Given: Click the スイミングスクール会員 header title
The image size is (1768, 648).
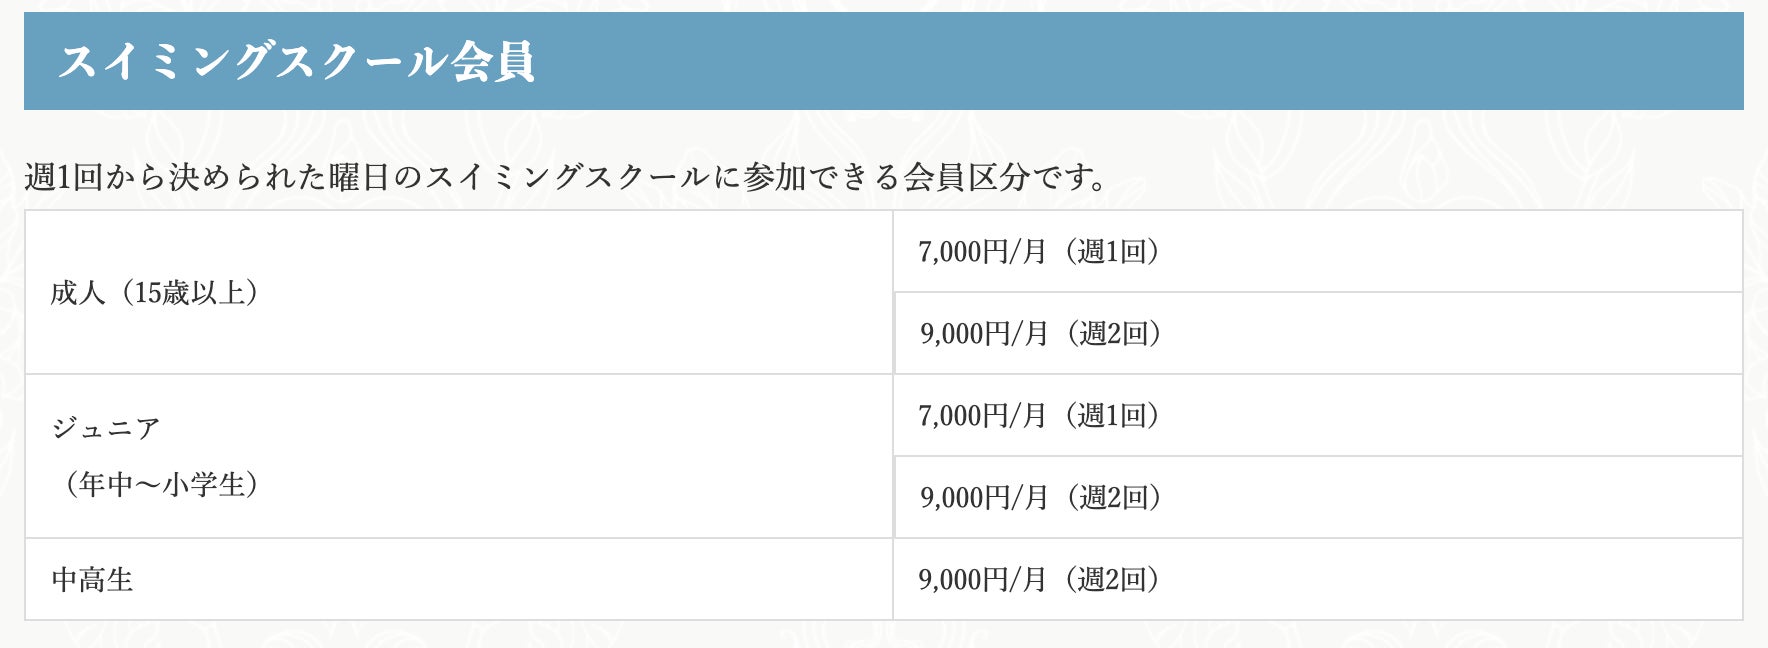Looking at the screenshot, I should click(296, 62).
